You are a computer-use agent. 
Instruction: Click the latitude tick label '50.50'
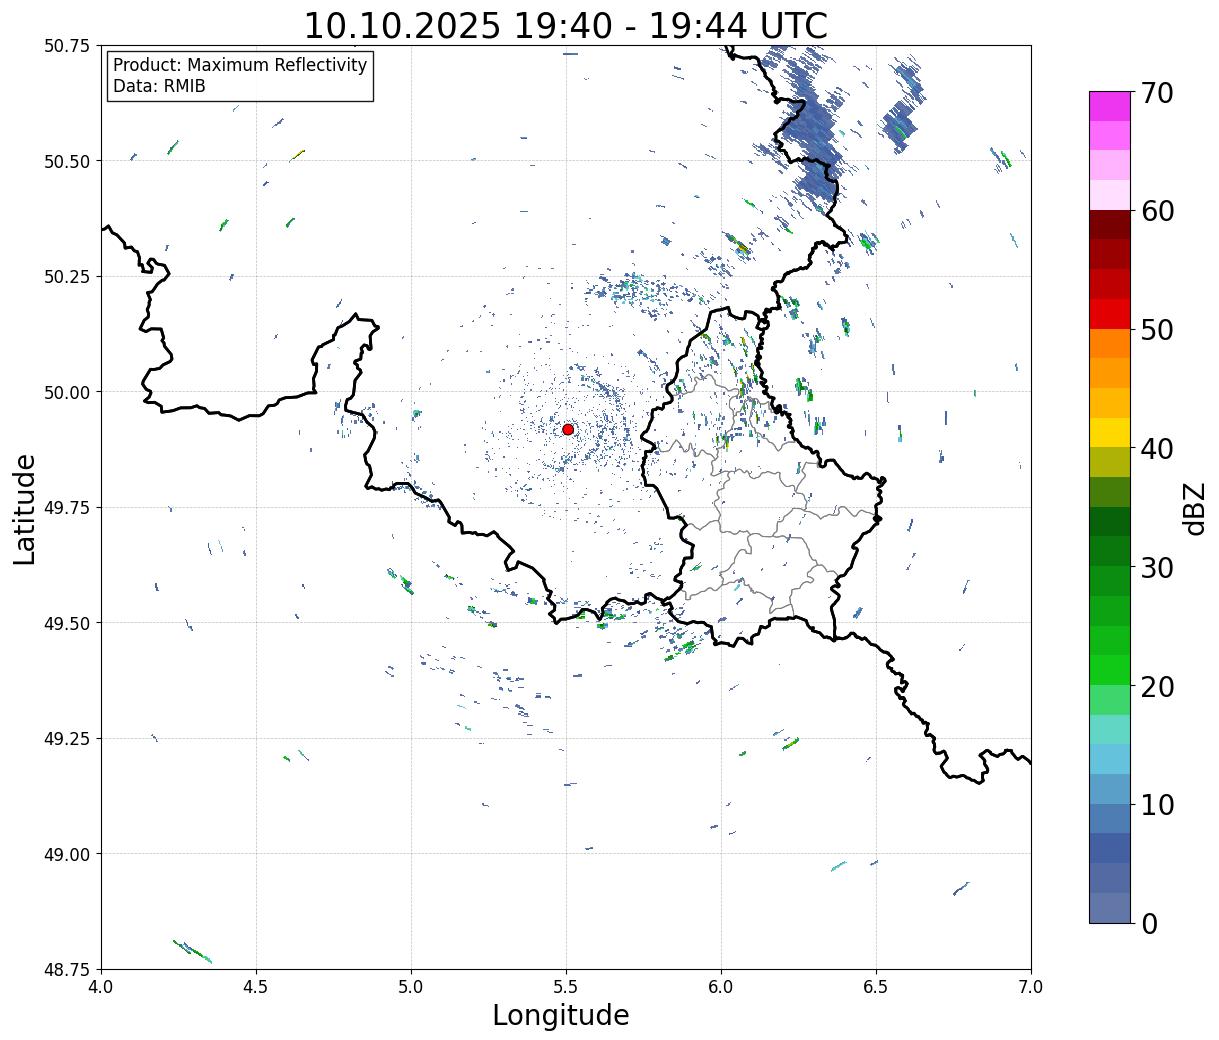point(67,161)
